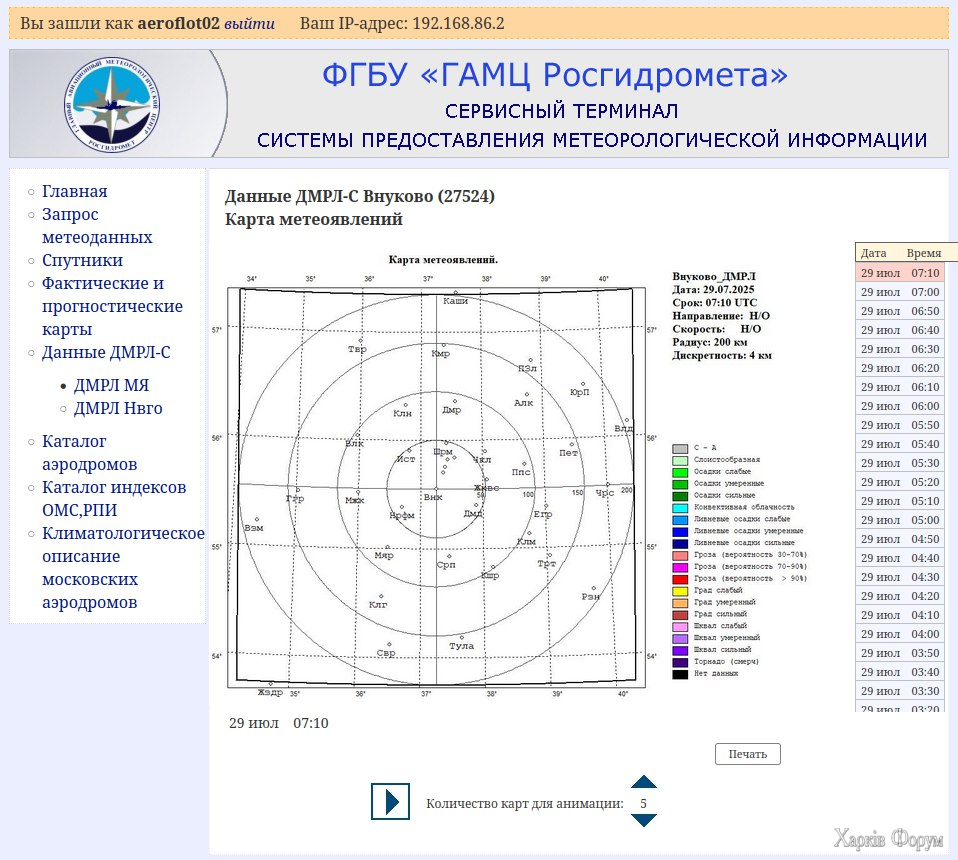
Task: Select the 29 июл 05:40 map entry
Action: tap(900, 444)
